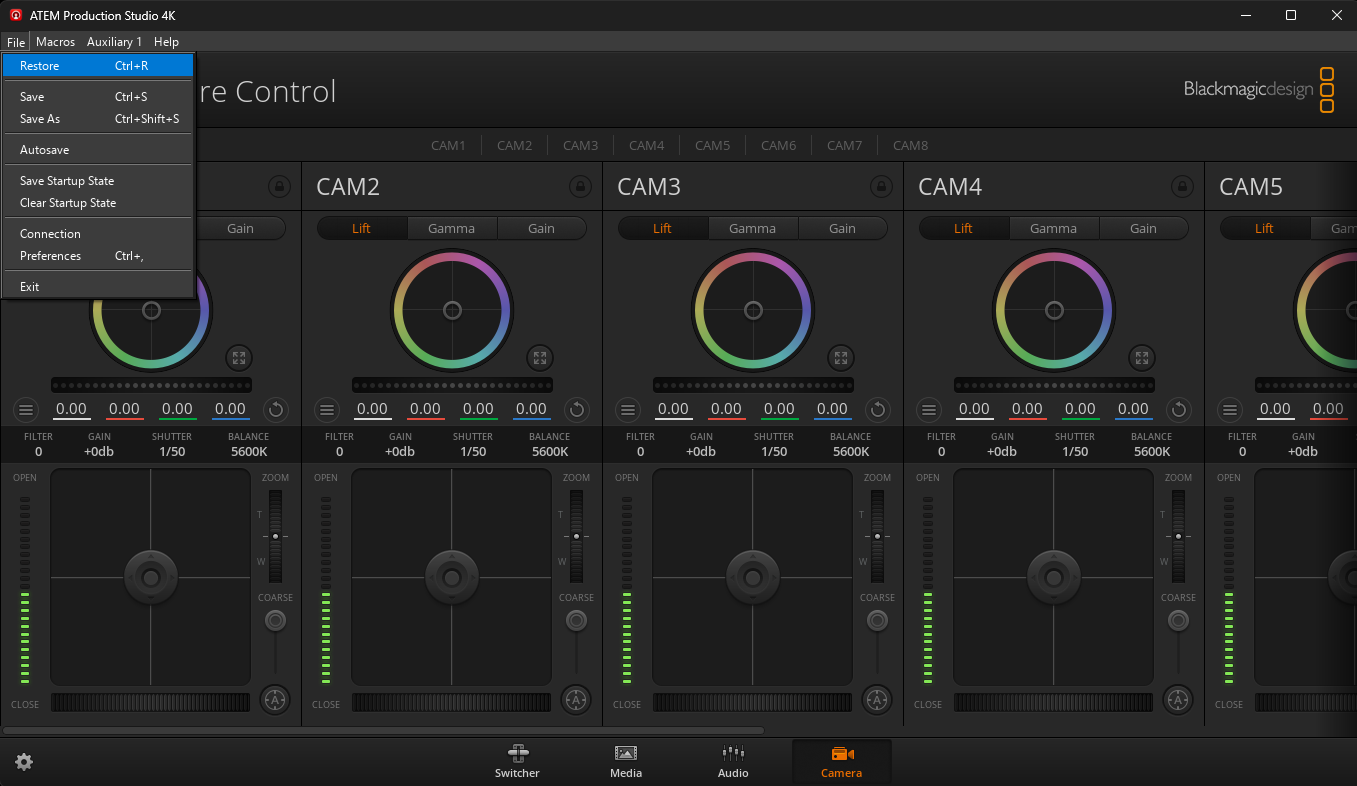
Task: Open the Help menu
Action: 166,42
